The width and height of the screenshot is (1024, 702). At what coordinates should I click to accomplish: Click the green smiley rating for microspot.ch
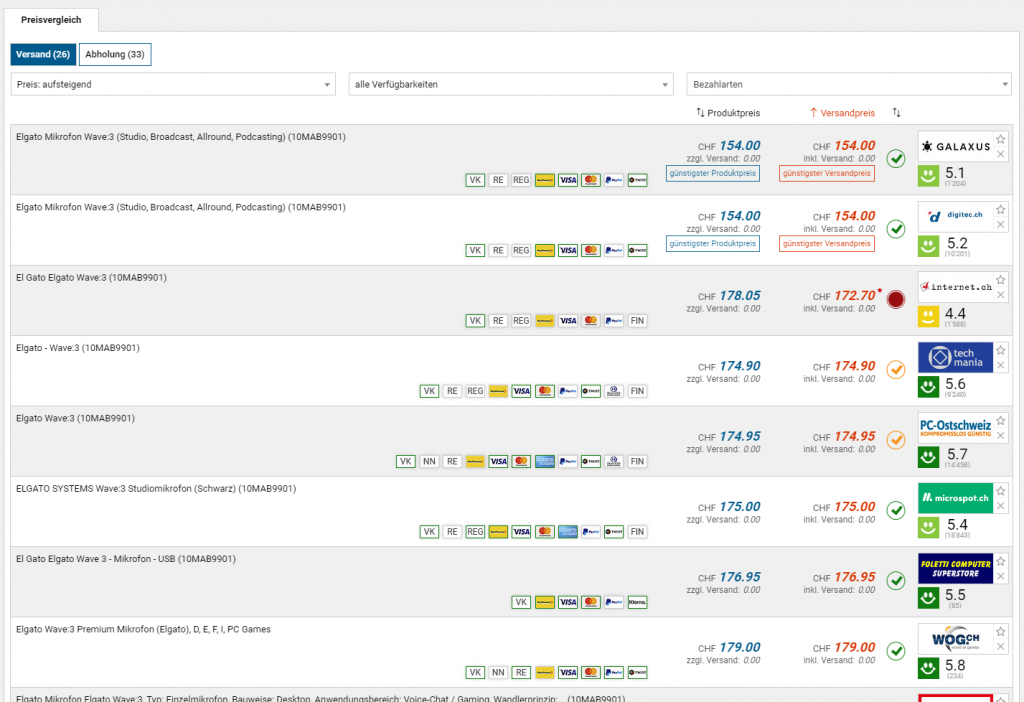click(x=930, y=527)
